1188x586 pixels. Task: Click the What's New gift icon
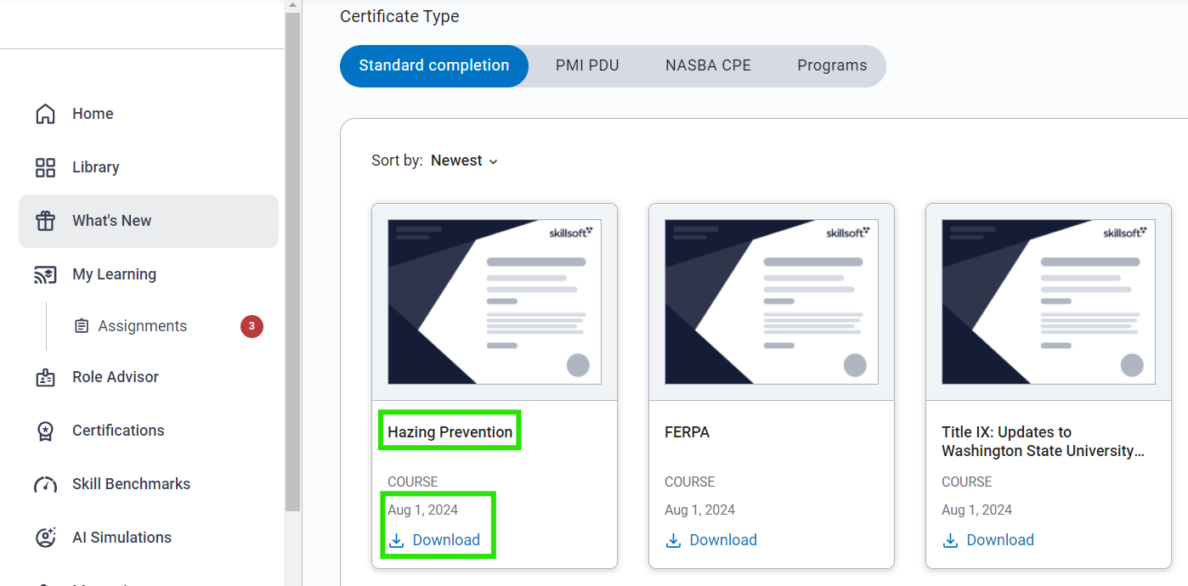click(x=45, y=221)
